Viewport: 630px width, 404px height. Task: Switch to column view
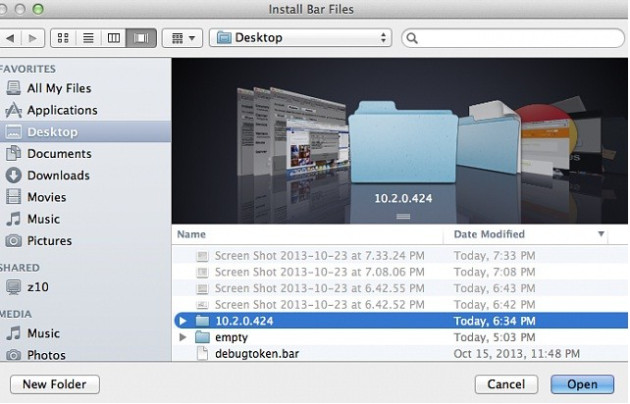(x=114, y=38)
